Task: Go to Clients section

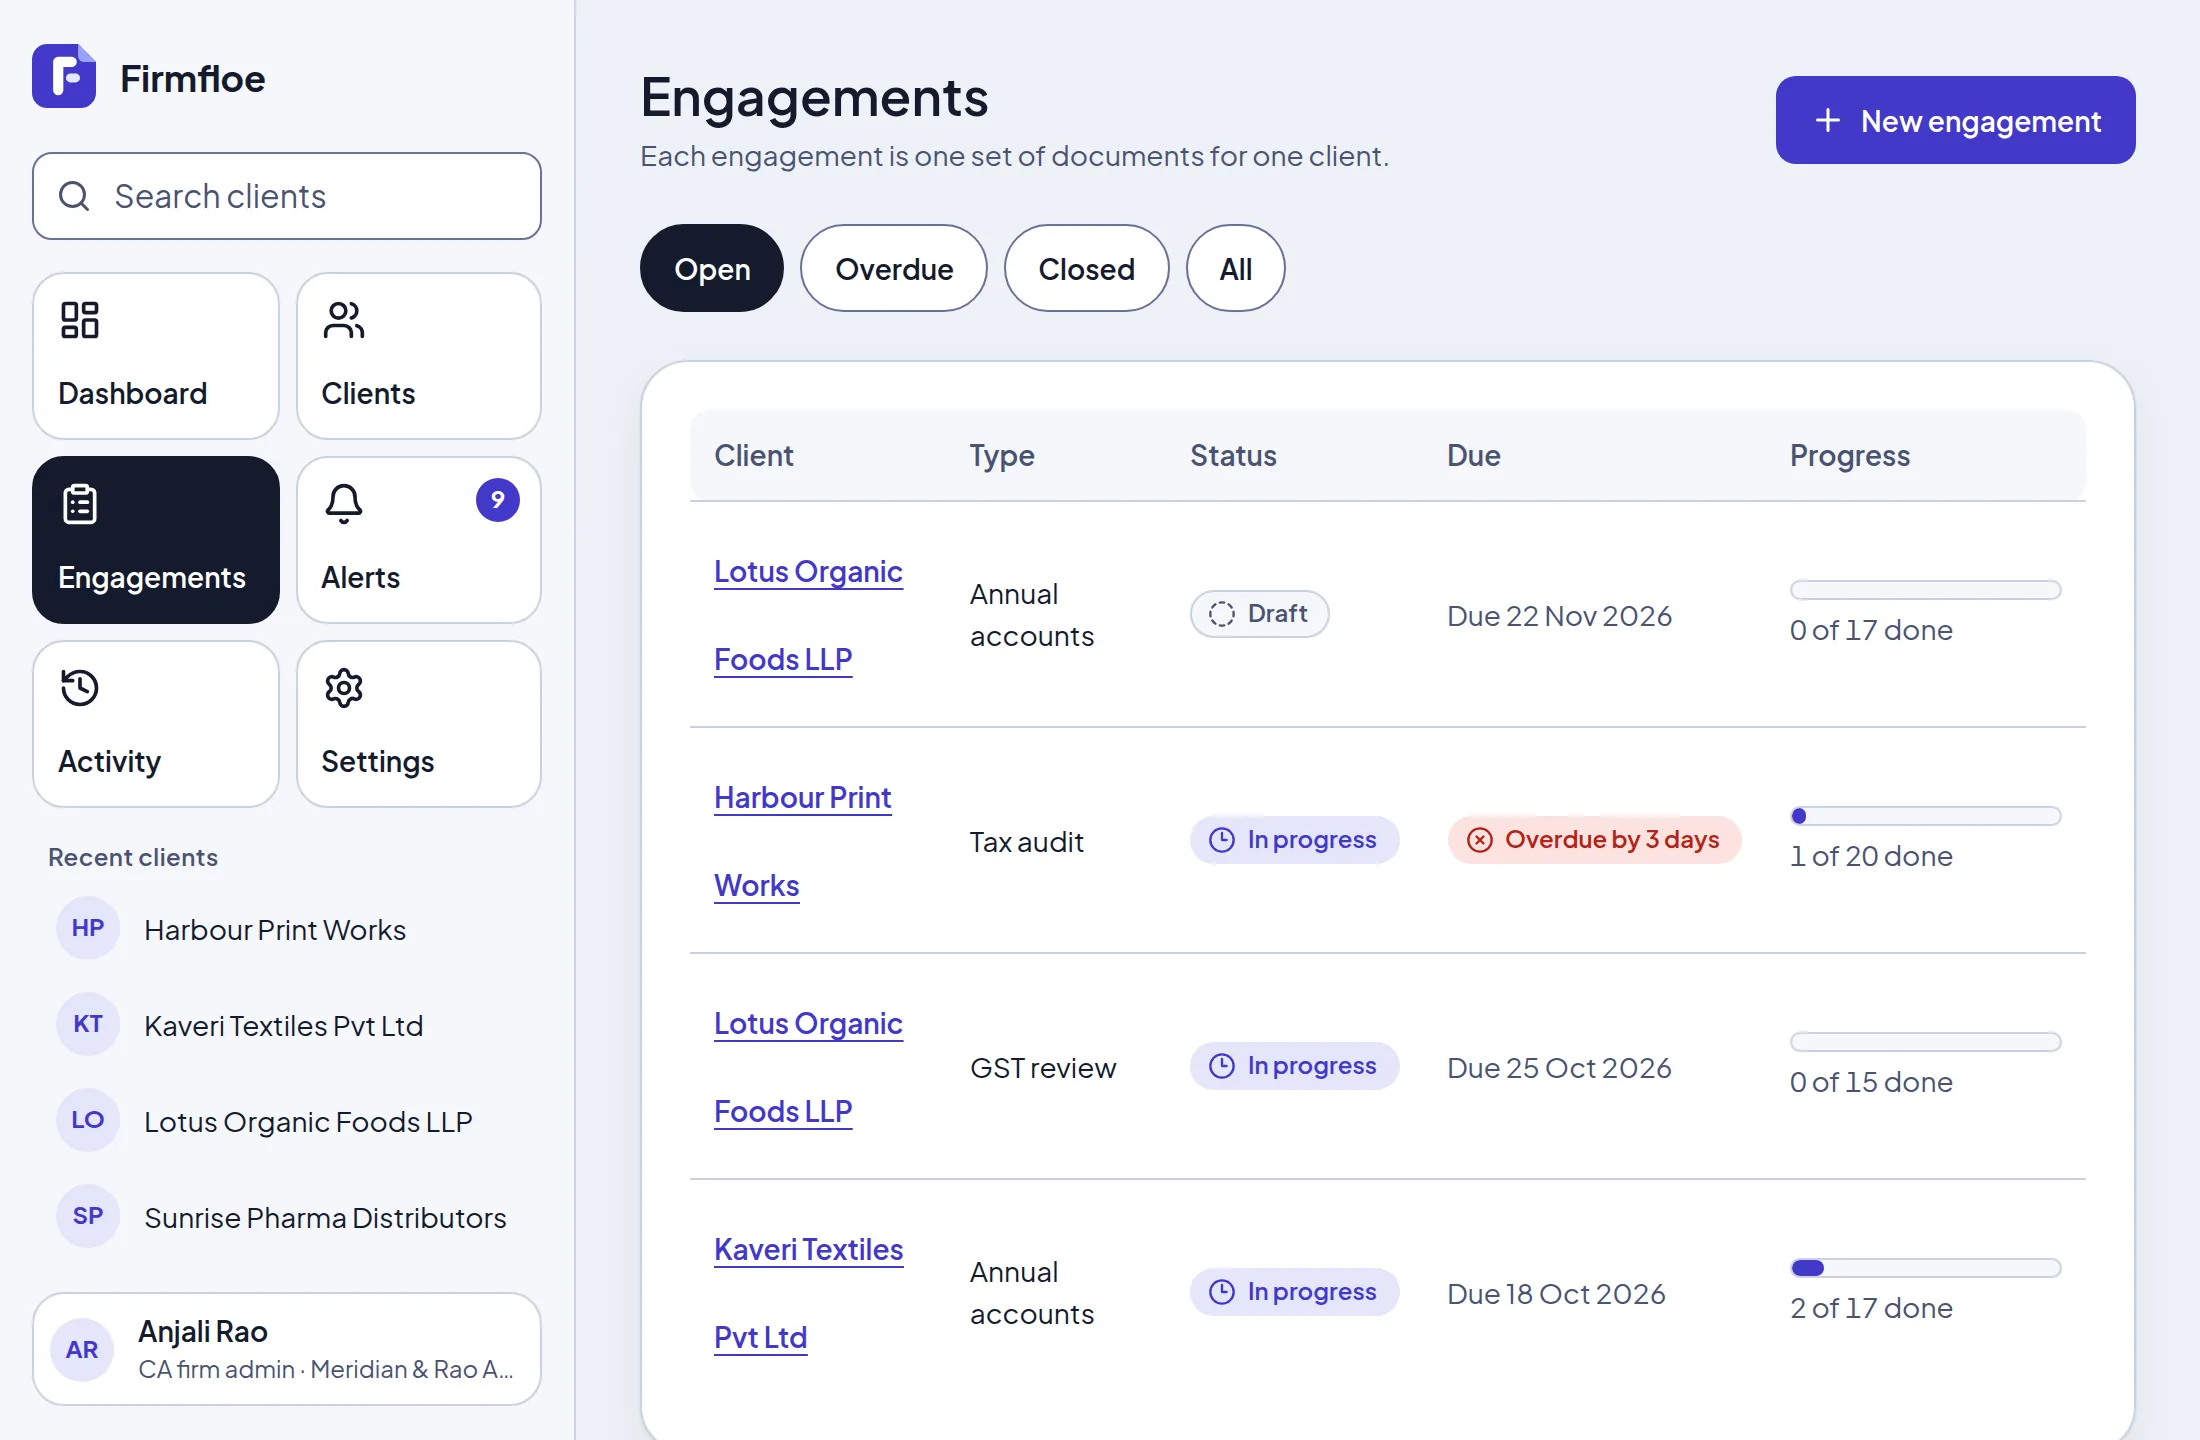Action: 419,356
